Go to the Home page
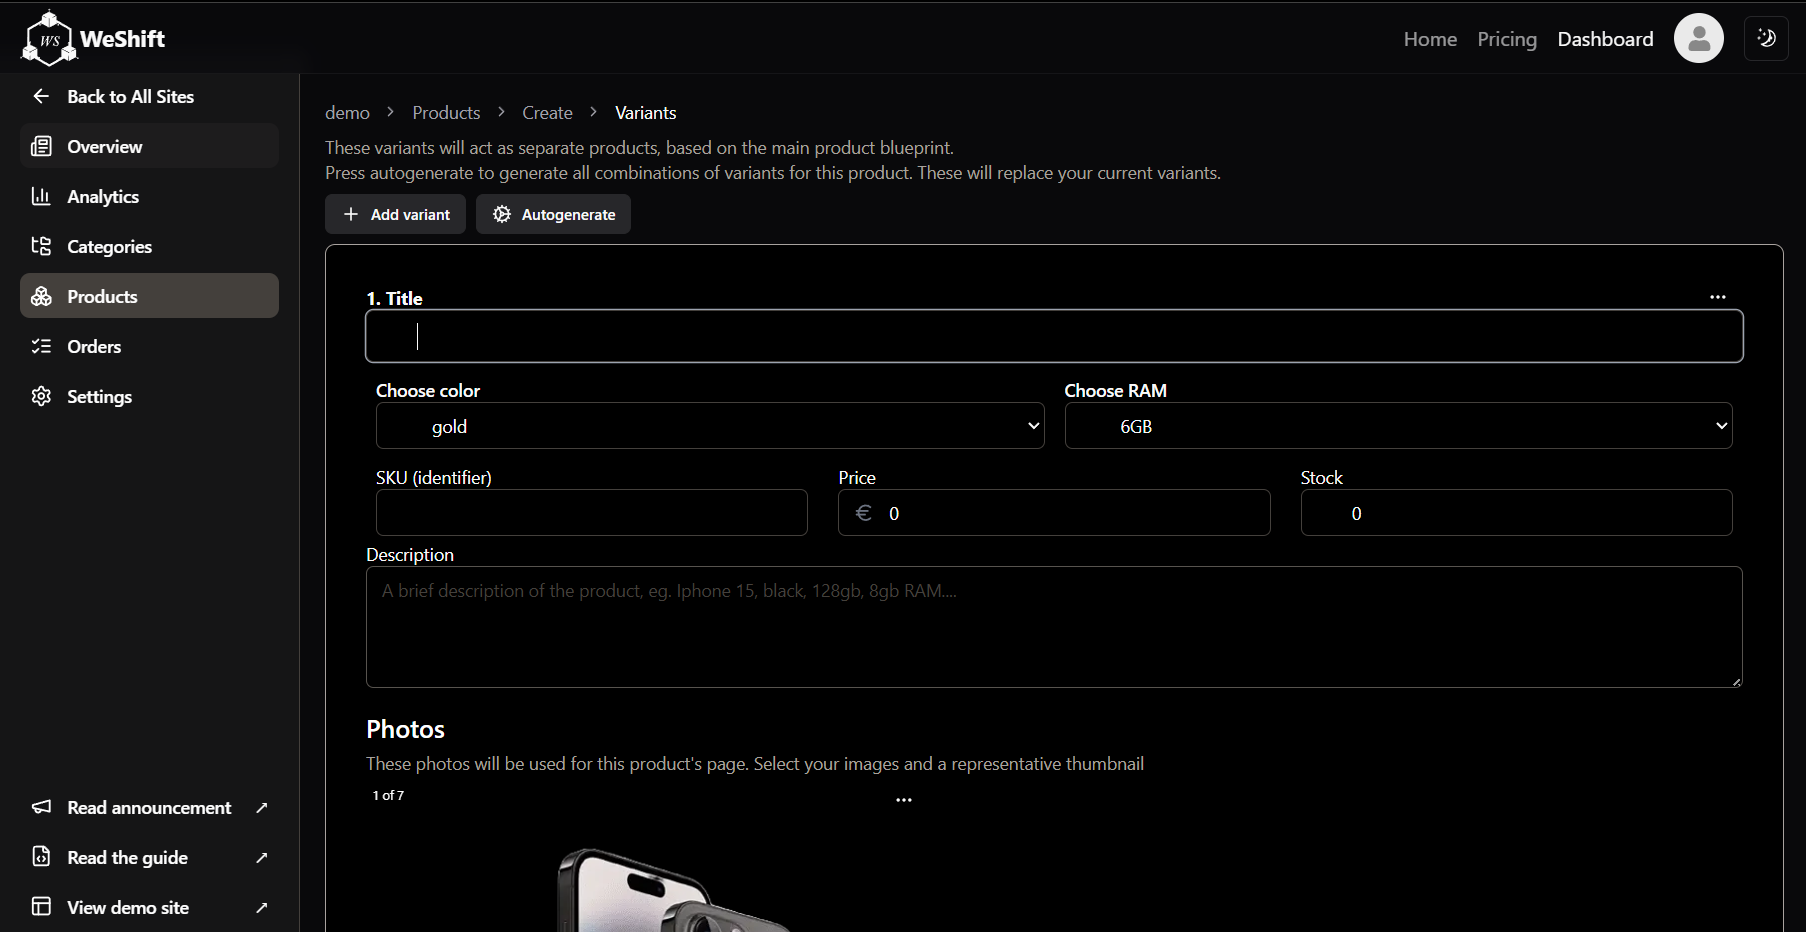Image resolution: width=1806 pixels, height=932 pixels. pos(1430,39)
